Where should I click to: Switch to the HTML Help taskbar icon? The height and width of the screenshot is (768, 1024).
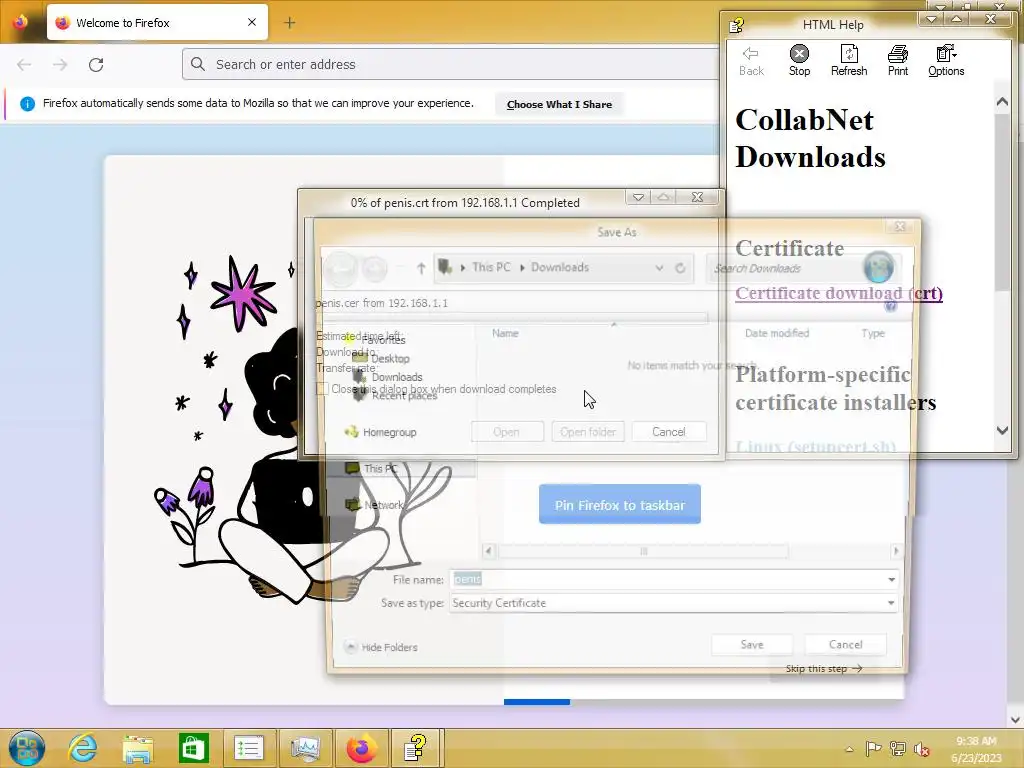click(x=416, y=748)
